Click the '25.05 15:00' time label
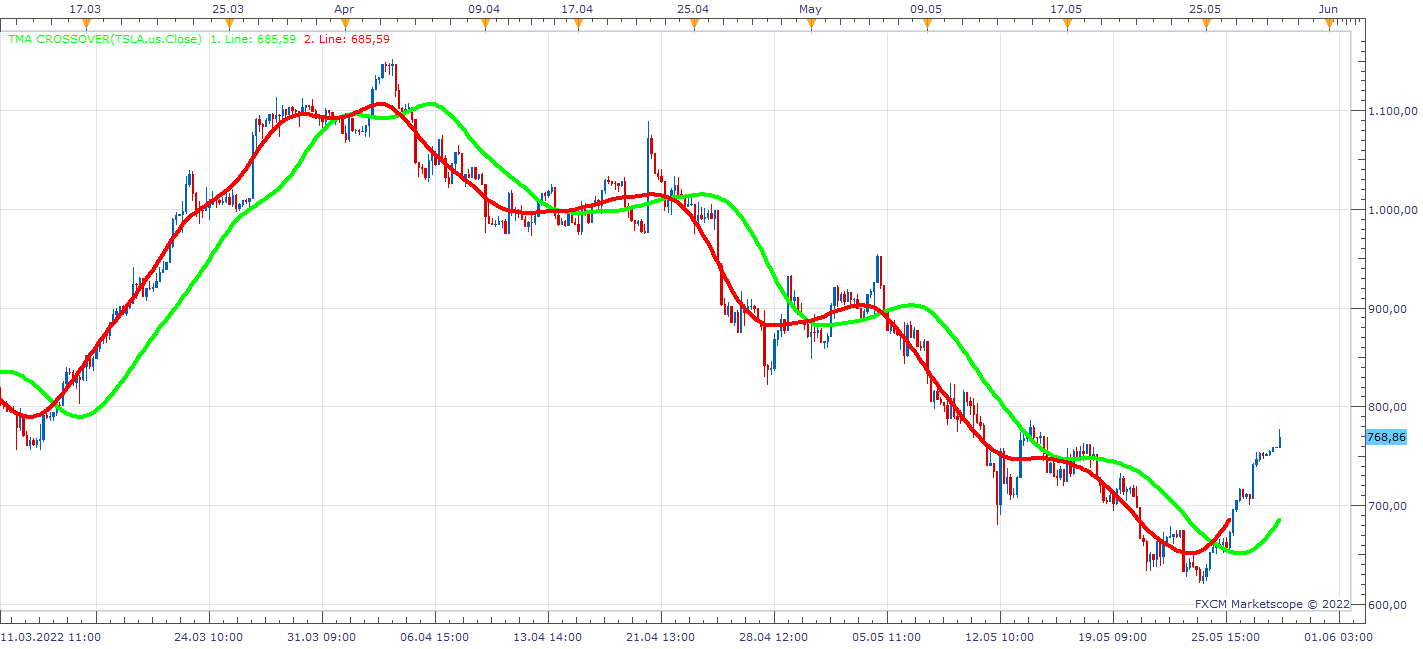The height and width of the screenshot is (649, 1423). [1226, 637]
